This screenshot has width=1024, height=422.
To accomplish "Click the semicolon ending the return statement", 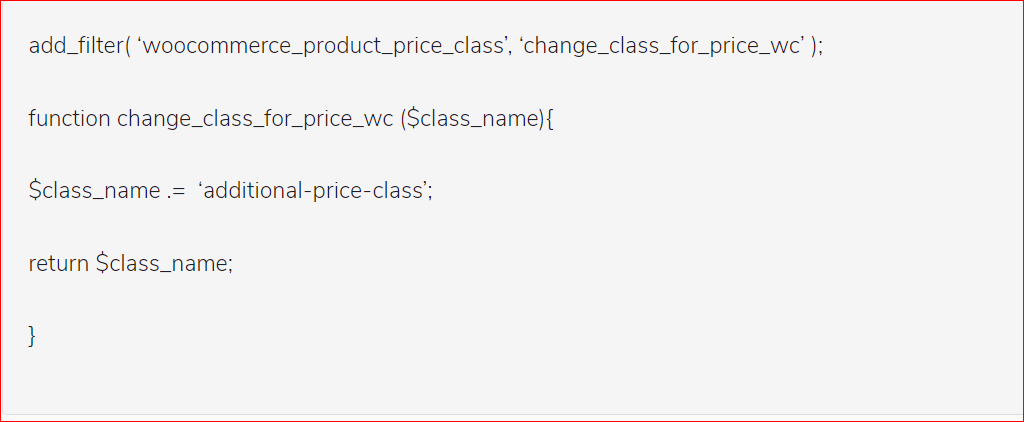I will (230, 265).
